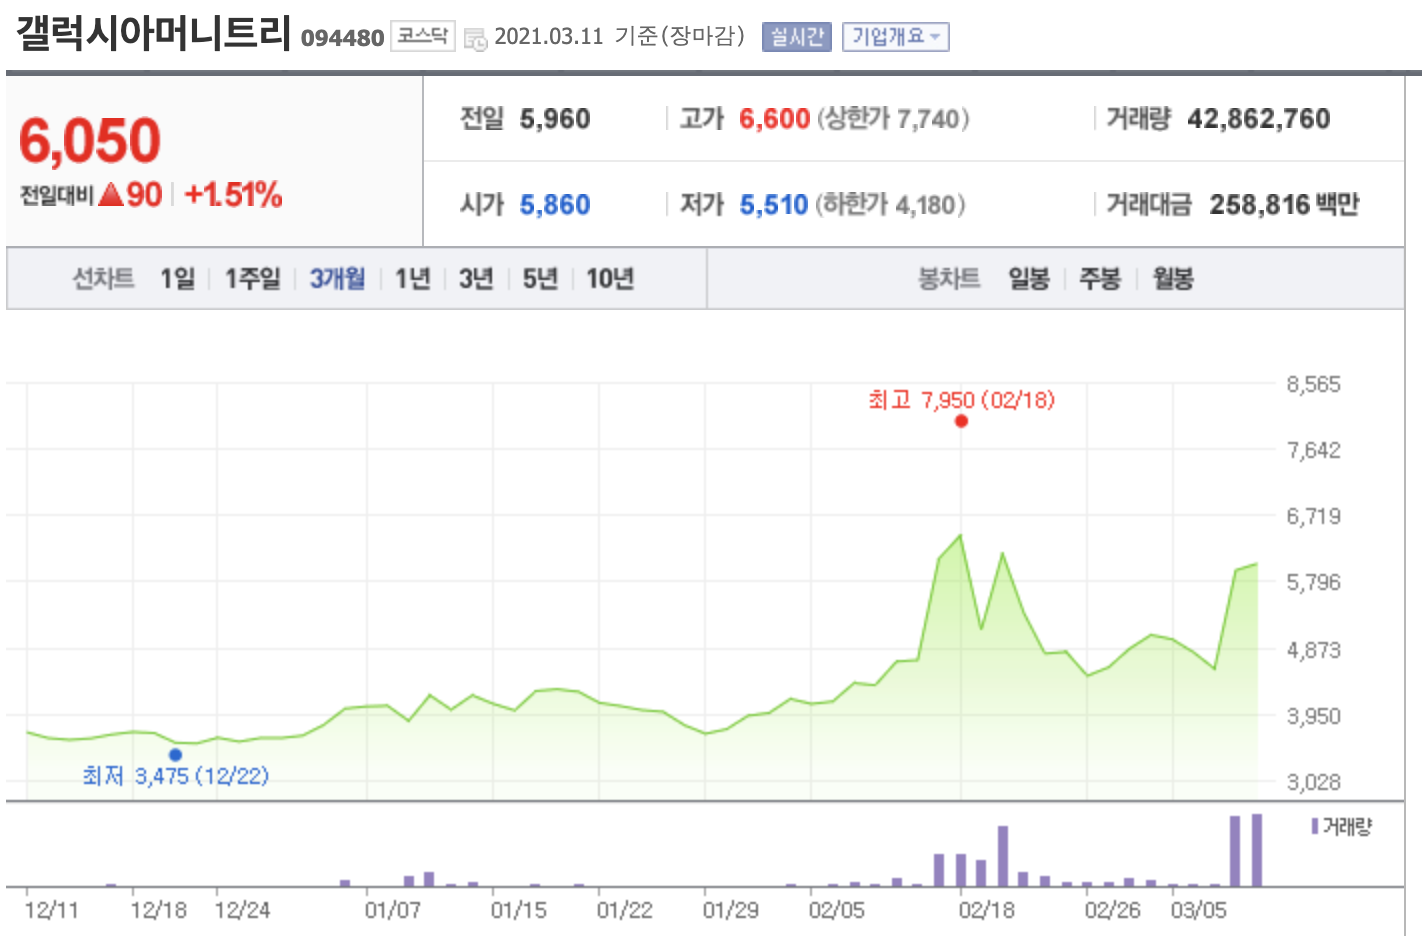Click the 03/05 x-axis date label
Viewport: 1422px width, 936px height.
point(1198,910)
